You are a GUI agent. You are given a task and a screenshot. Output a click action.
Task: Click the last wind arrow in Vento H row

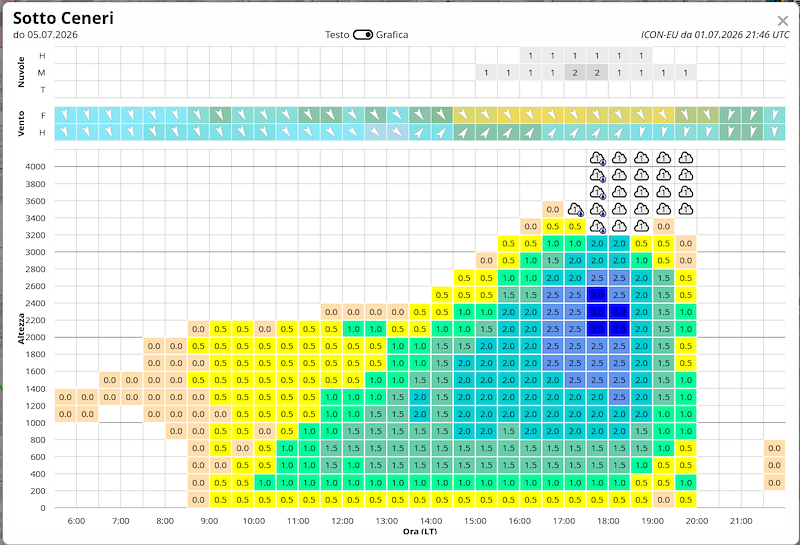point(774,132)
